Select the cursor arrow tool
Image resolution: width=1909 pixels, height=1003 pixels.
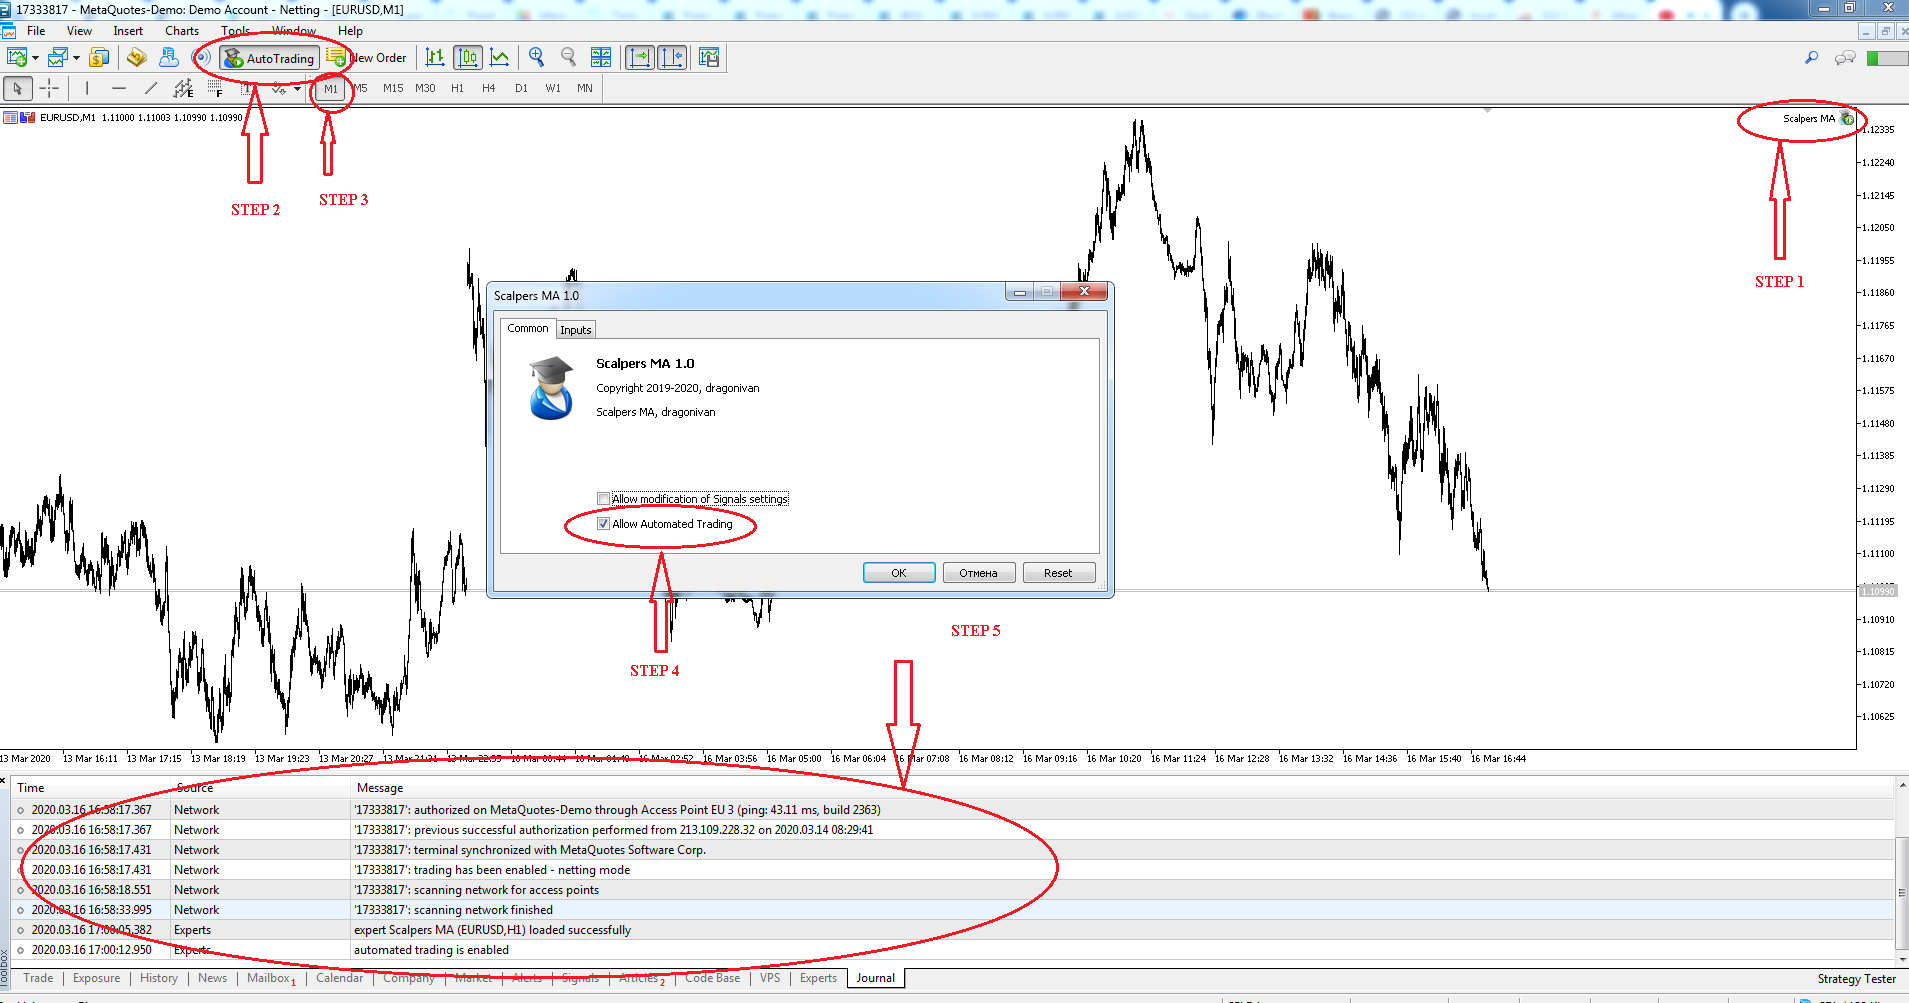click(x=17, y=89)
